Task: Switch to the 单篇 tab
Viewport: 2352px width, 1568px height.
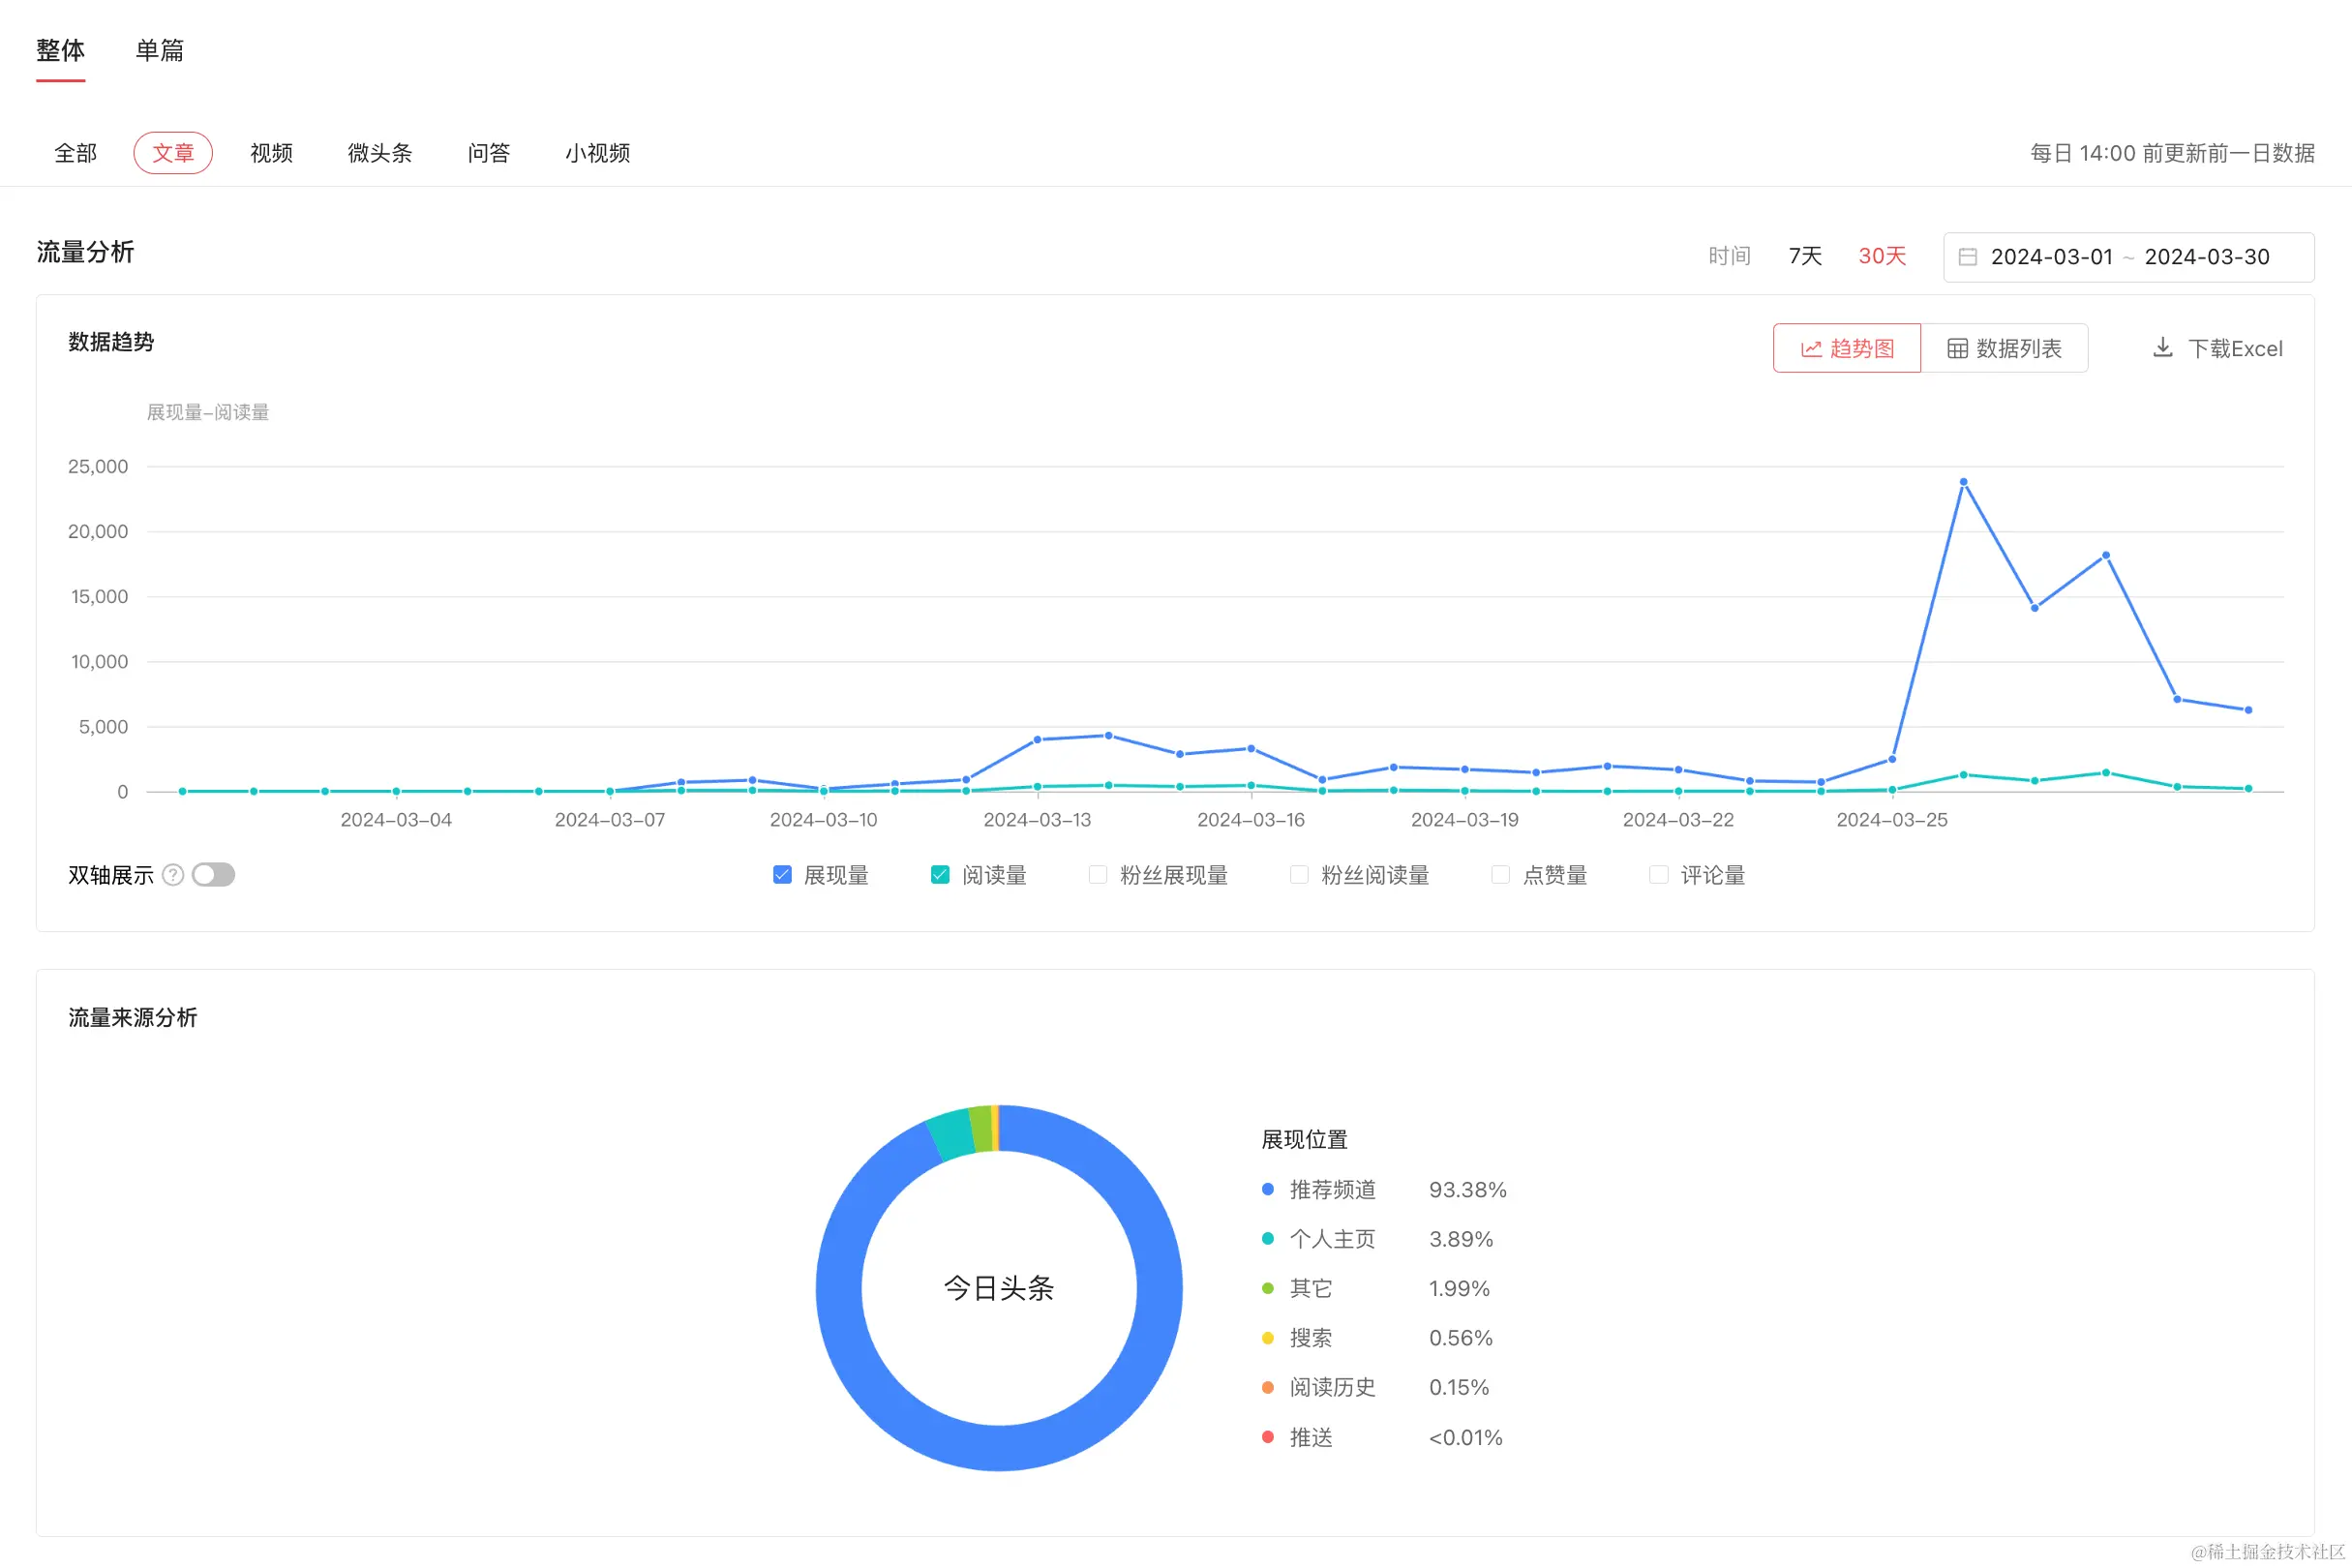Action: [160, 50]
